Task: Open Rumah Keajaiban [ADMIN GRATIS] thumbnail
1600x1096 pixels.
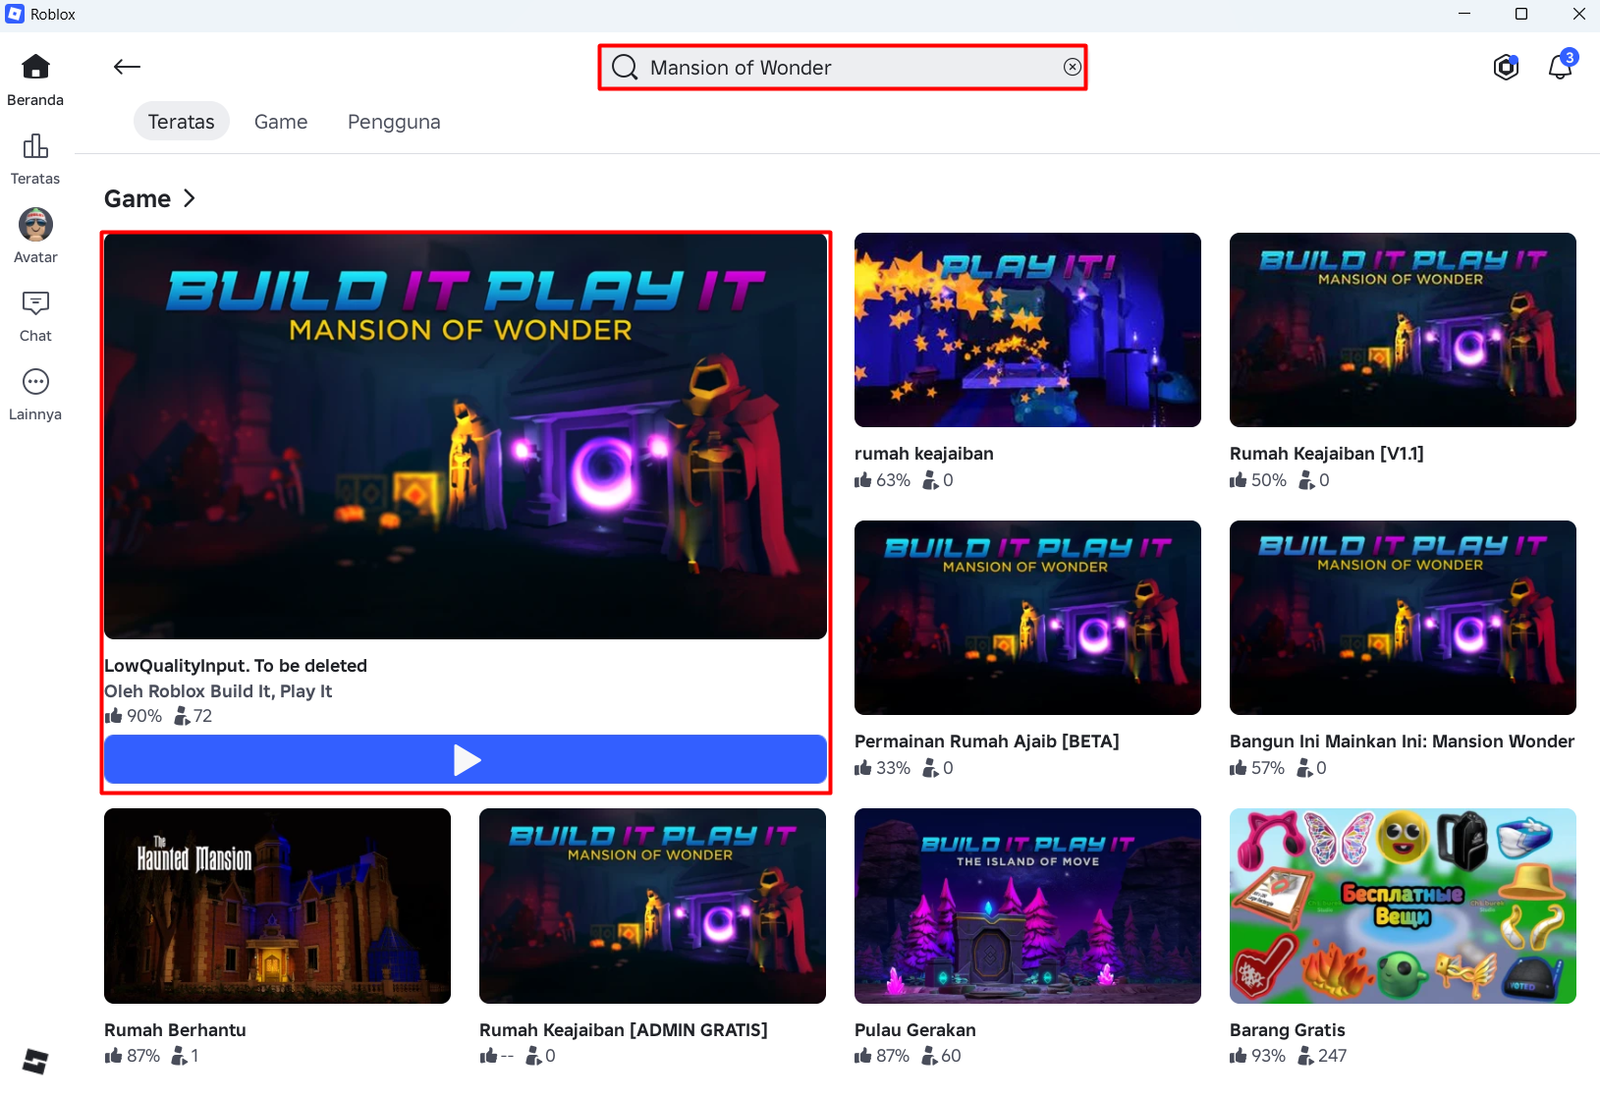Action: [x=653, y=906]
